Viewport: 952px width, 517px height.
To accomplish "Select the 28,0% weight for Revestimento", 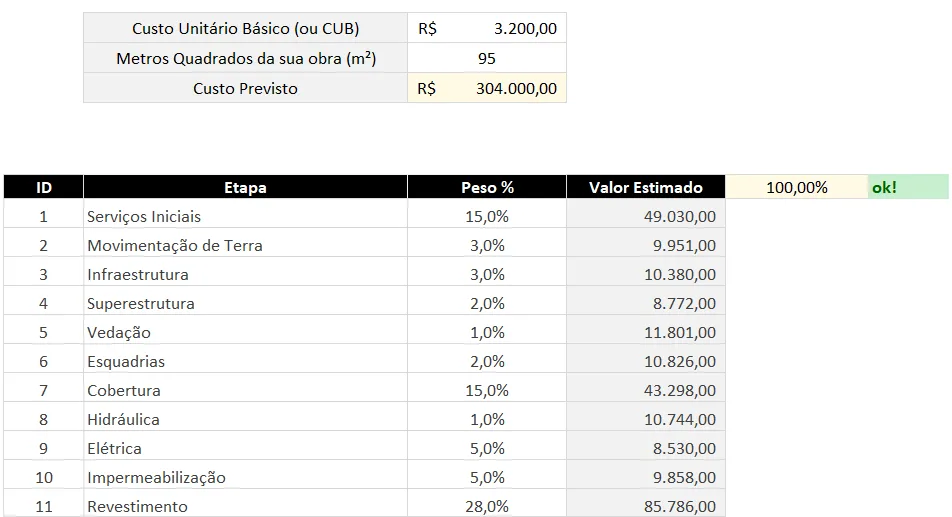I will click(x=487, y=505).
